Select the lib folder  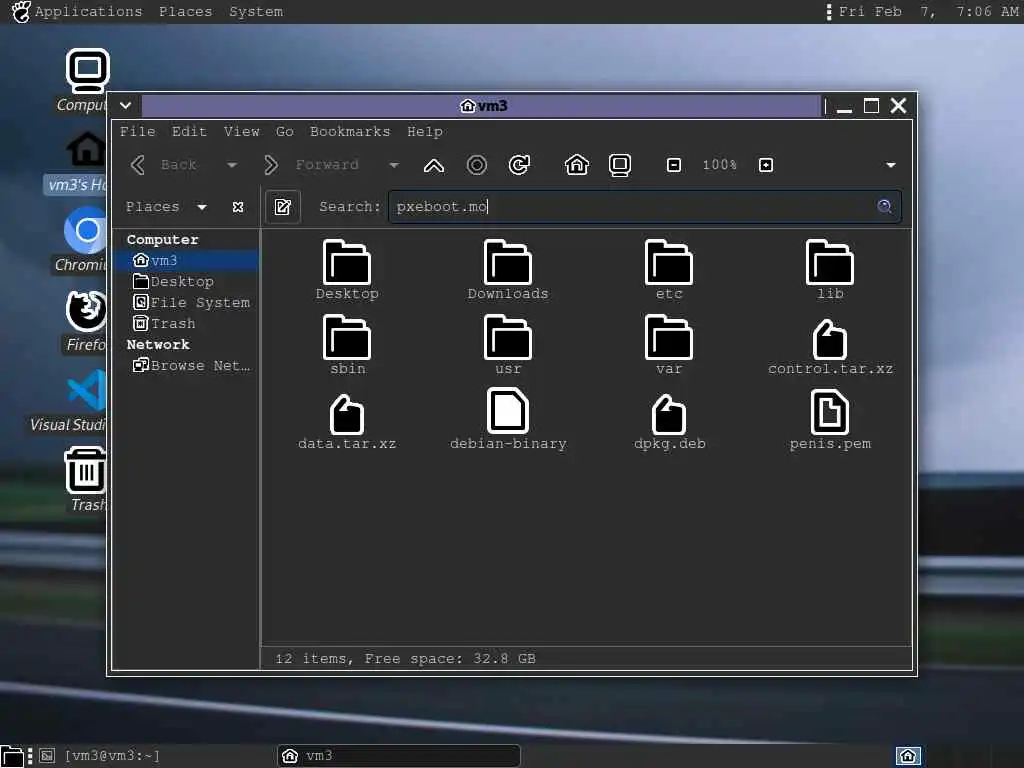tap(830, 270)
